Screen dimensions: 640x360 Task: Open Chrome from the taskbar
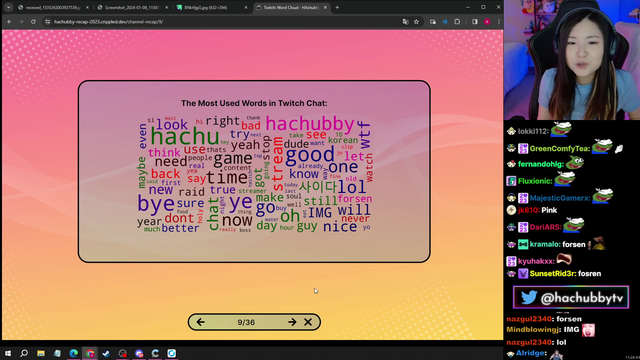pyautogui.click(x=90, y=353)
